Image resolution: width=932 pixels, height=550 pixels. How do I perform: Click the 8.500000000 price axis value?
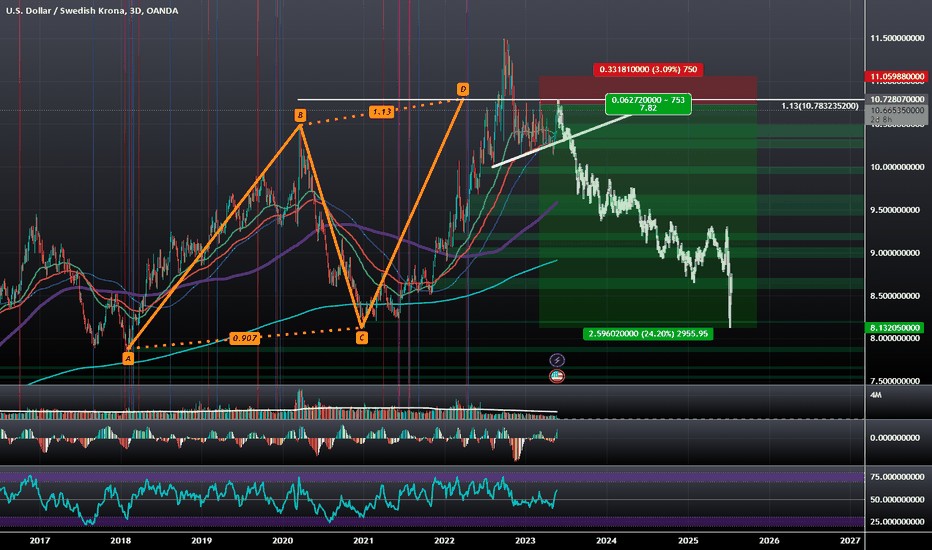pyautogui.click(x=895, y=296)
